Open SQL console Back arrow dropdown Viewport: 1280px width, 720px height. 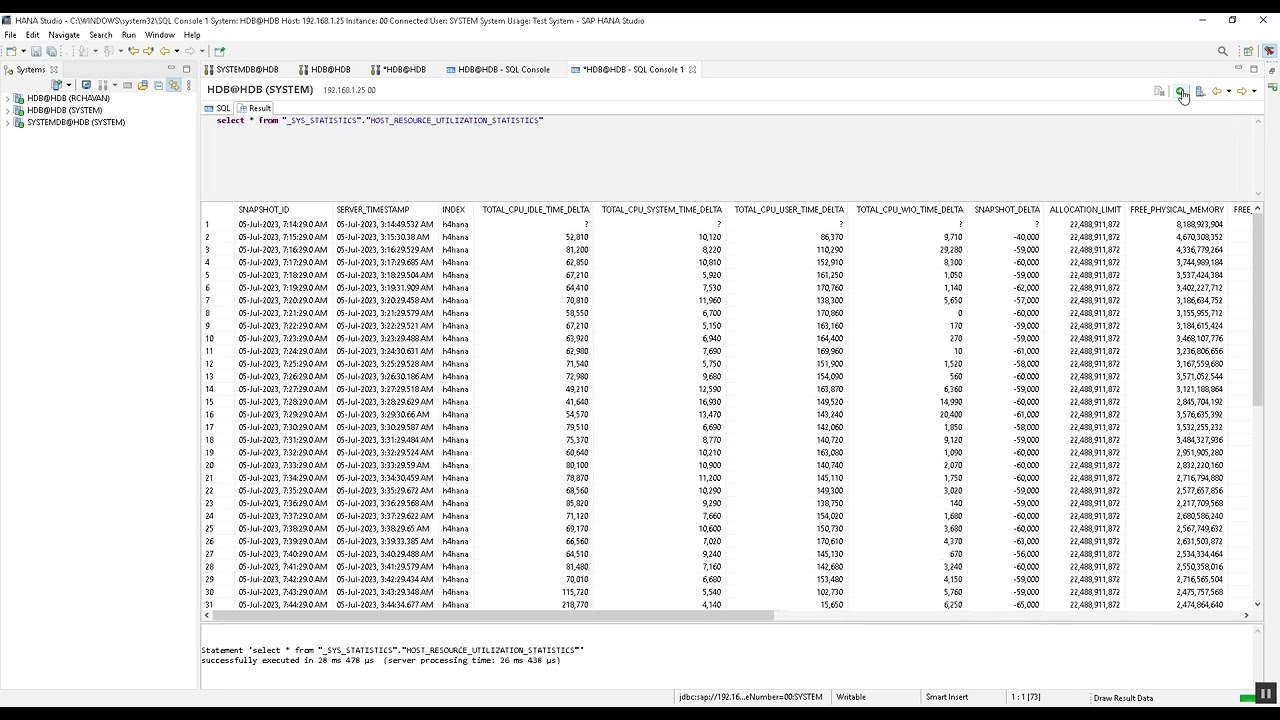pos(1229,91)
